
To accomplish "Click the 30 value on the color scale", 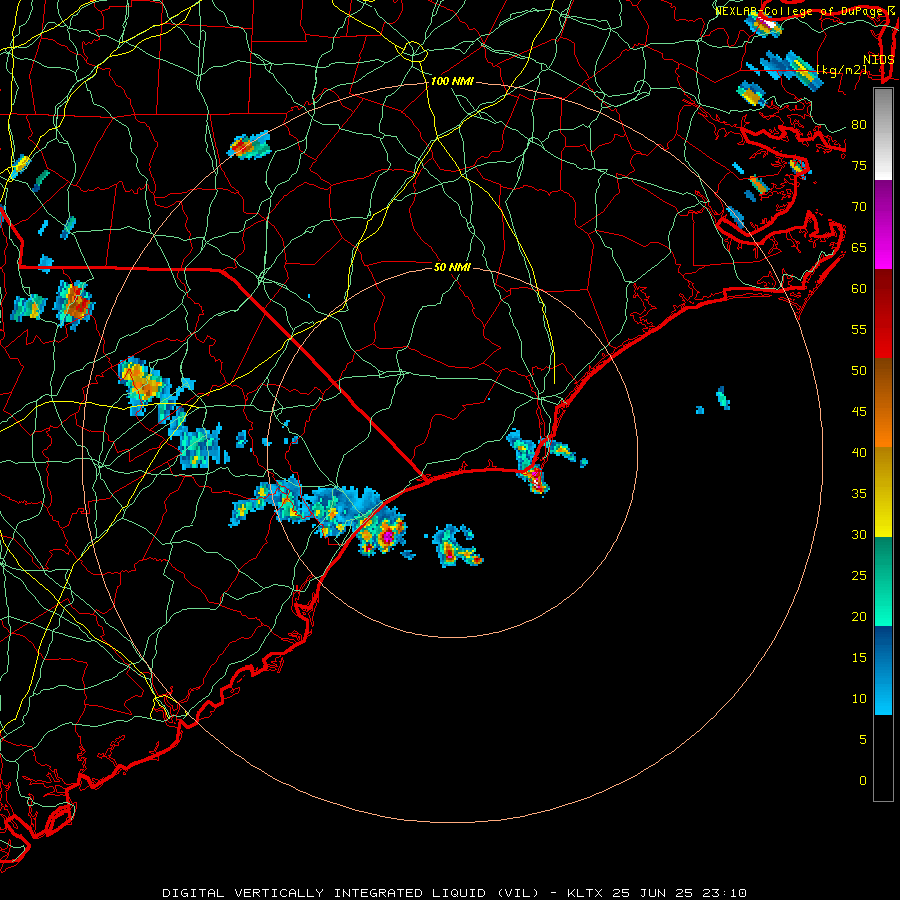I will [859, 535].
